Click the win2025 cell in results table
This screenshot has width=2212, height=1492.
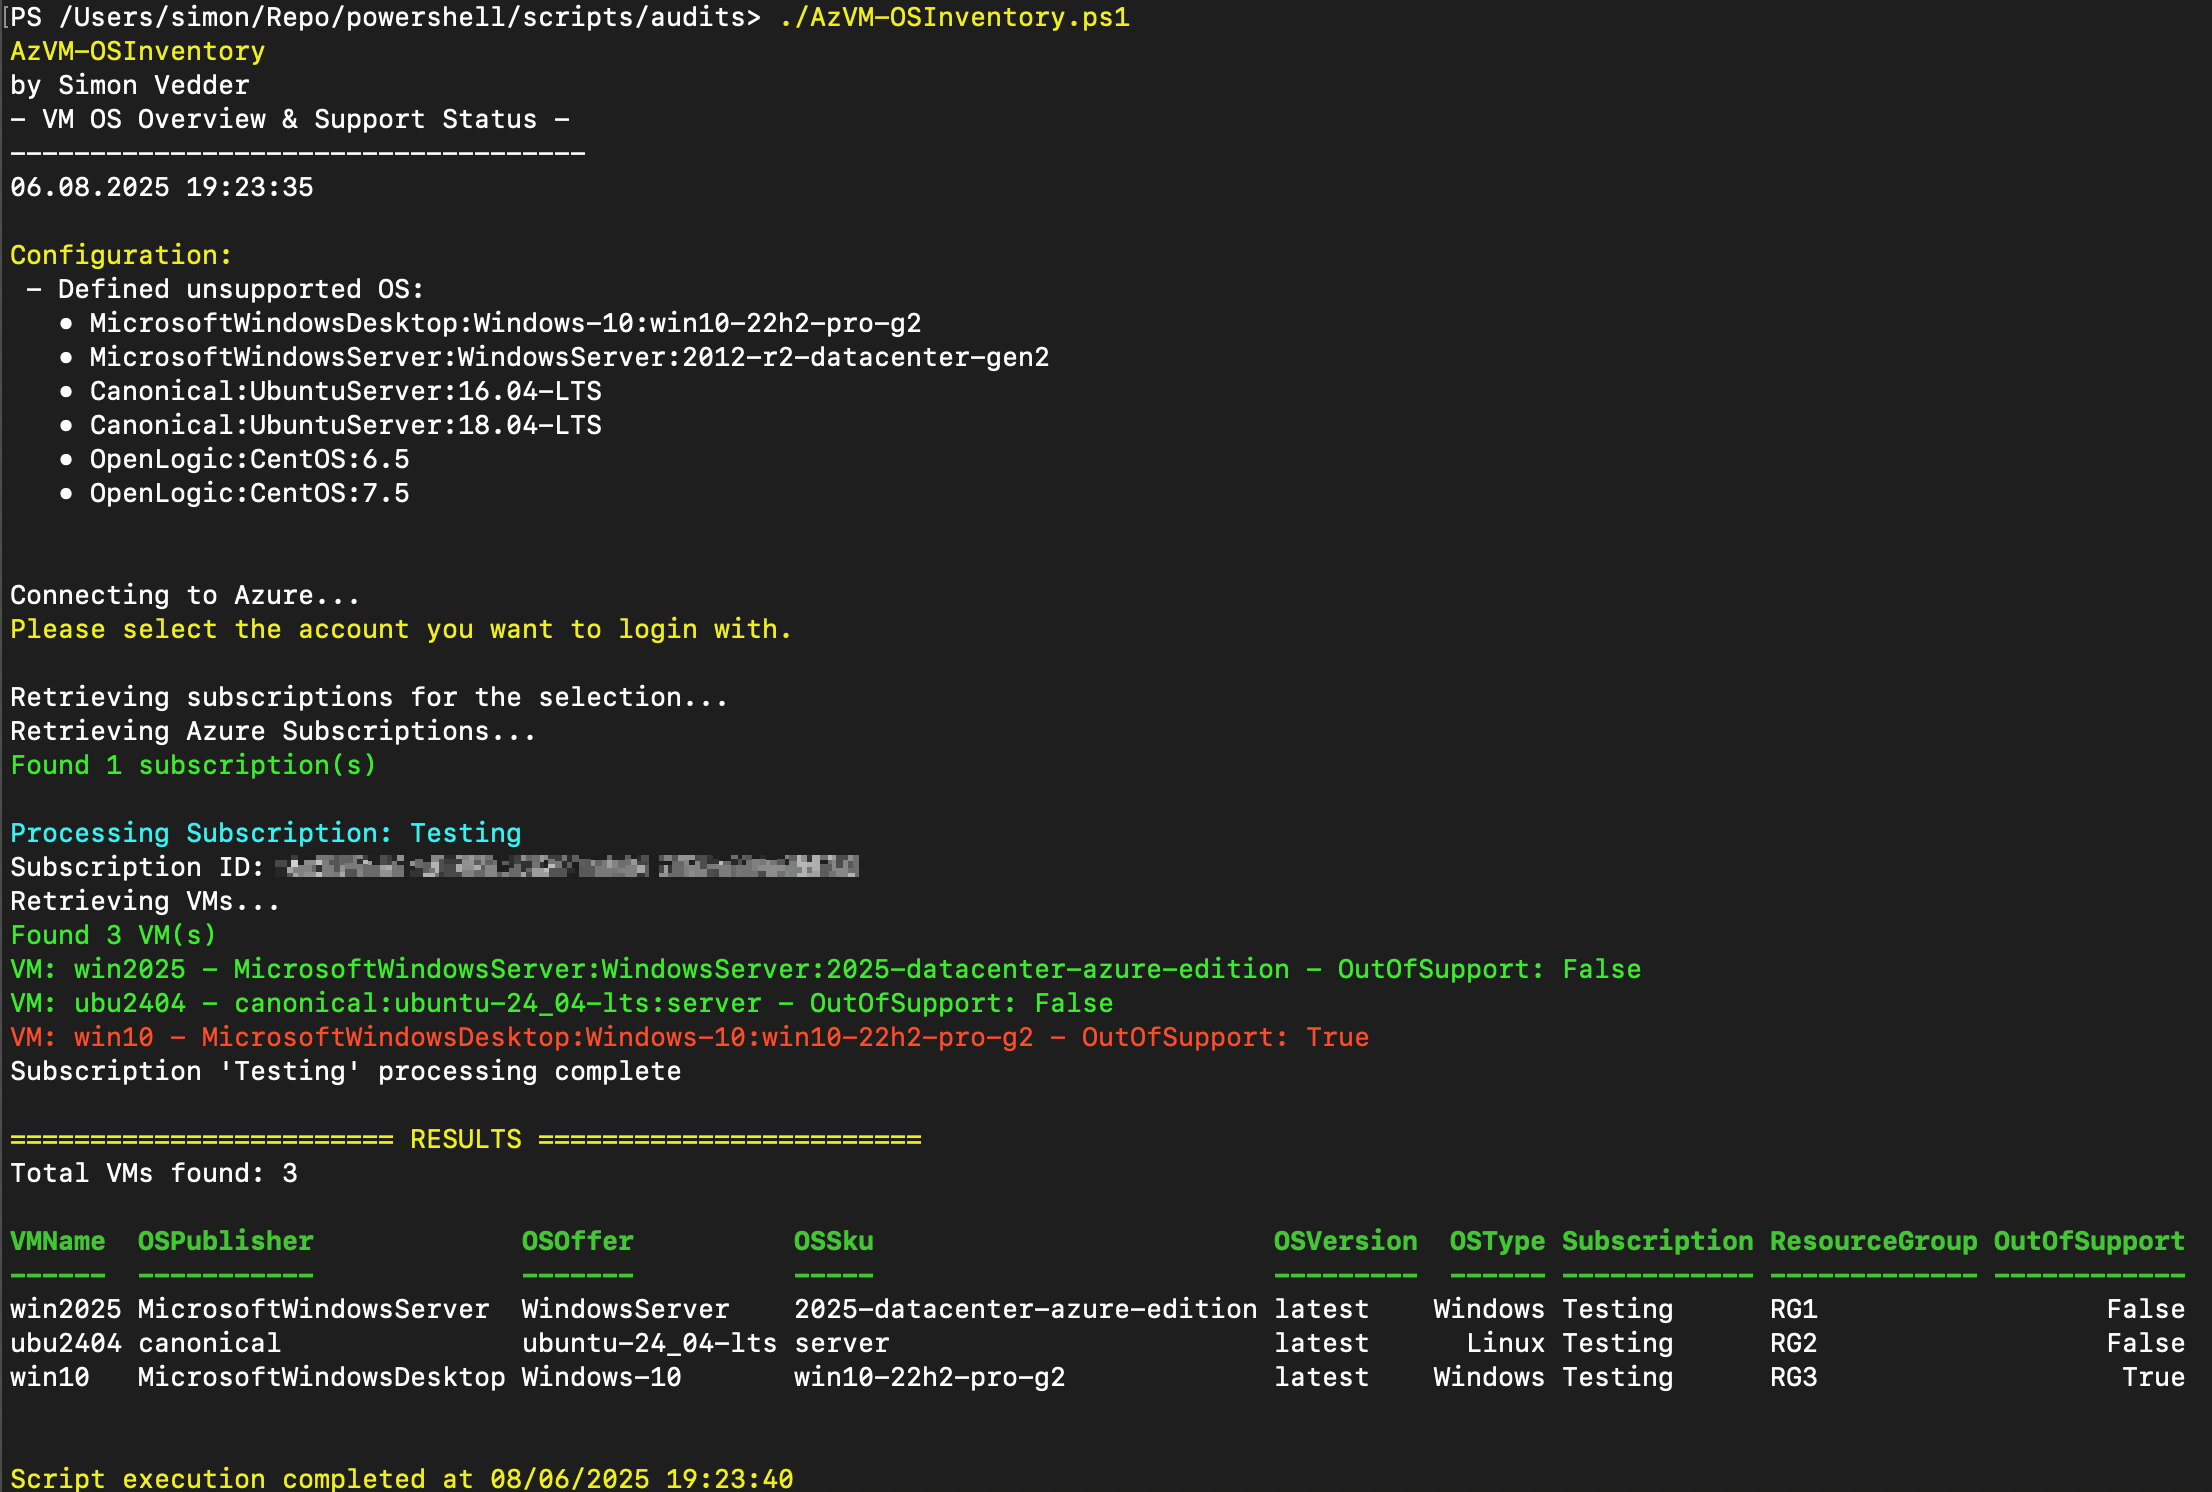[66, 1309]
